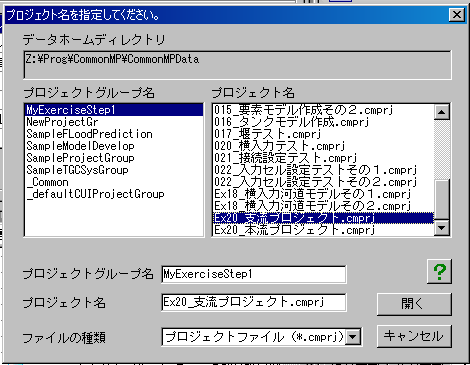Select SampleModelDevelop project group
Image resolution: width=470 pixels, height=365 pixels.
pos(114,146)
